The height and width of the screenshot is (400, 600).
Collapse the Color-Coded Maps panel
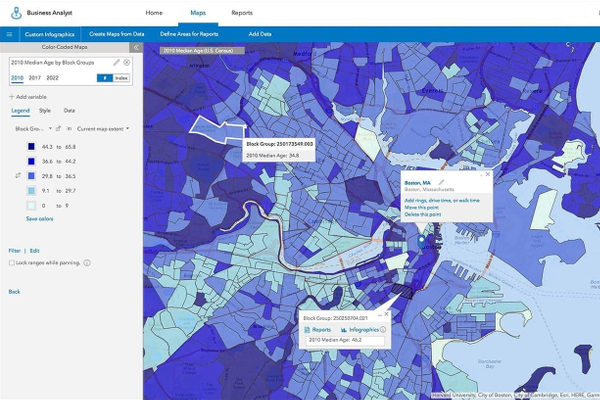click(136, 47)
